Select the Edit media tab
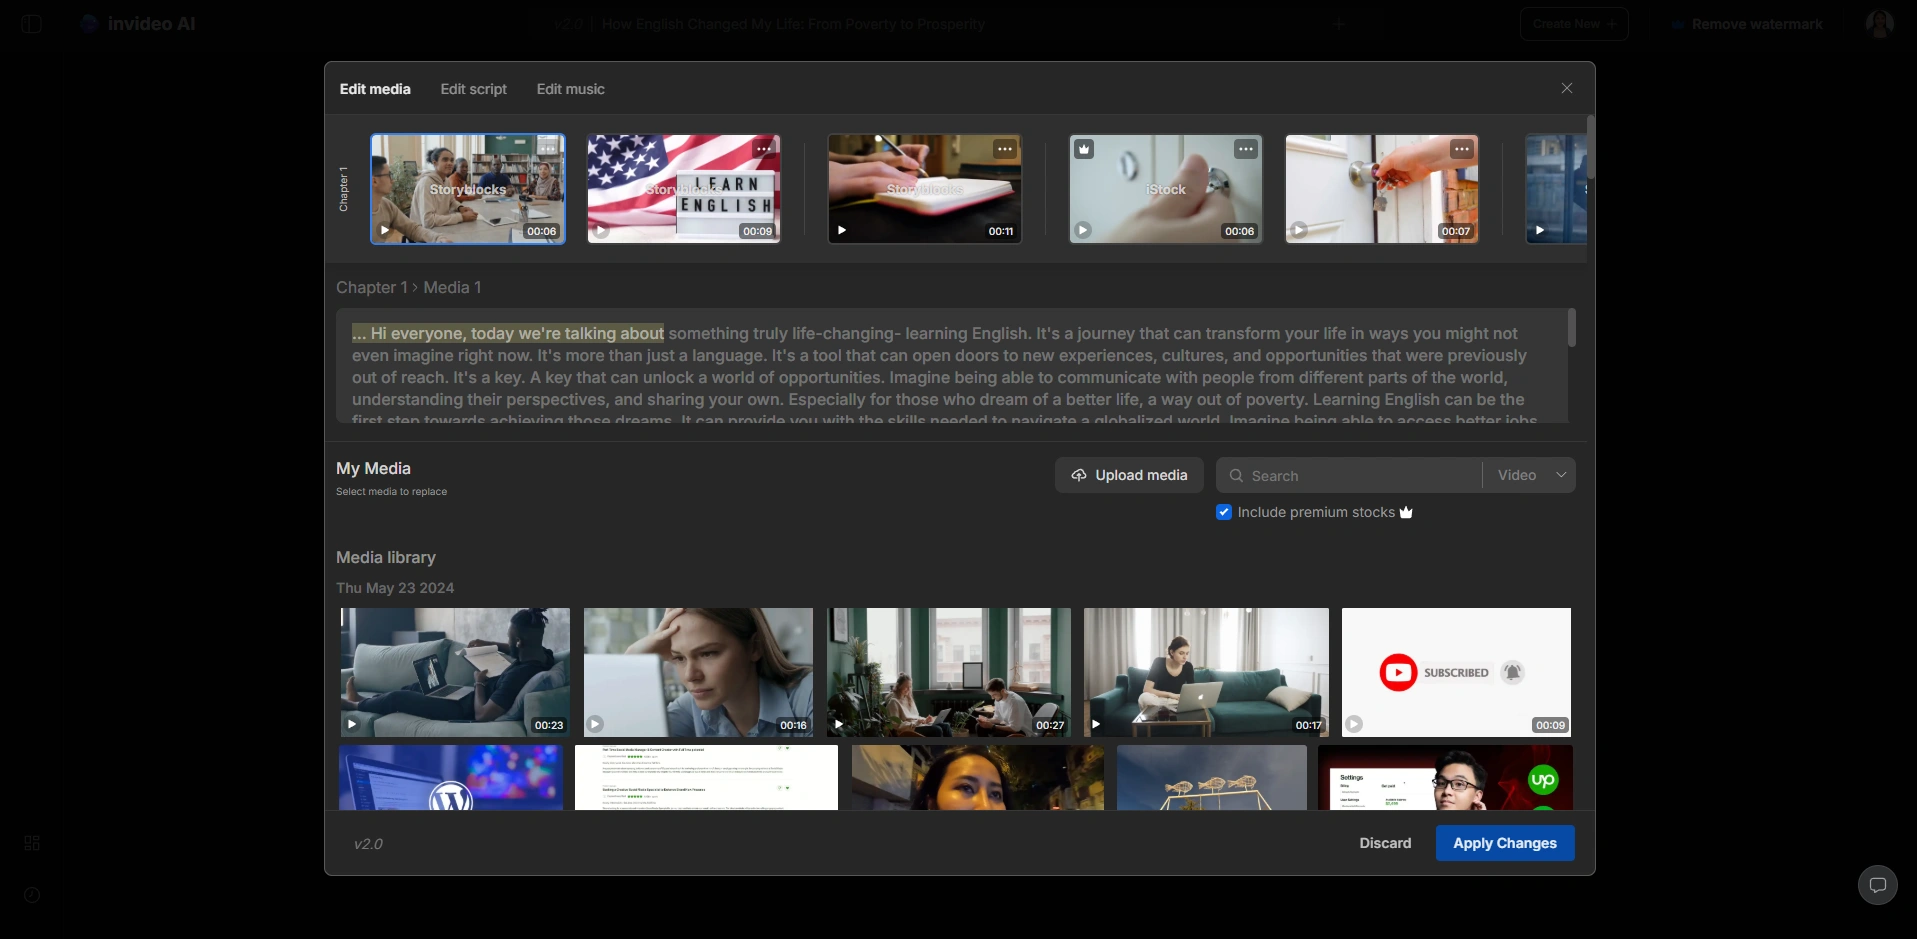Image resolution: width=1917 pixels, height=939 pixels. pos(375,89)
